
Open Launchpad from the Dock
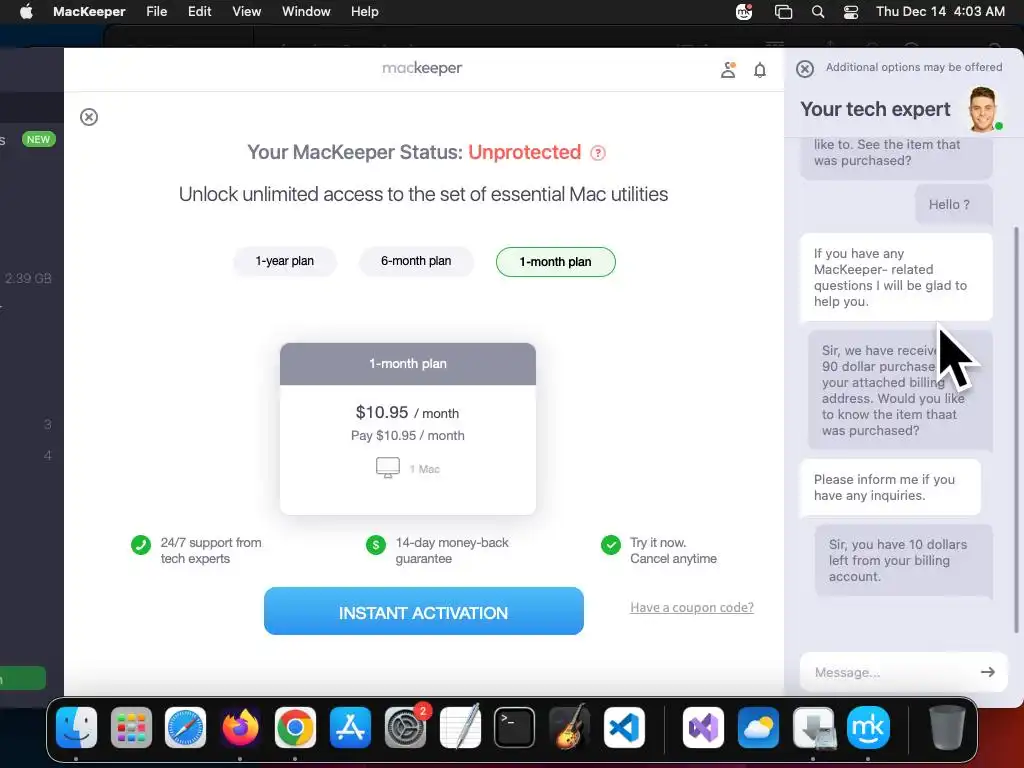click(131, 727)
